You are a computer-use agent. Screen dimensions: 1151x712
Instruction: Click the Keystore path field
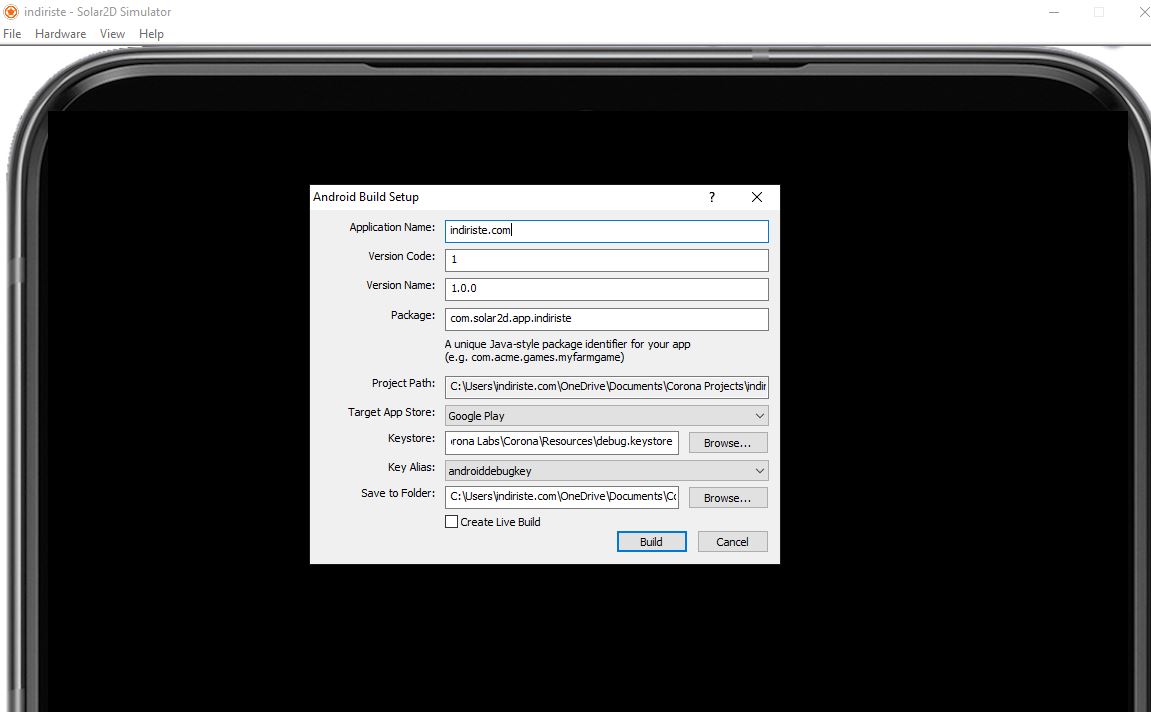562,442
